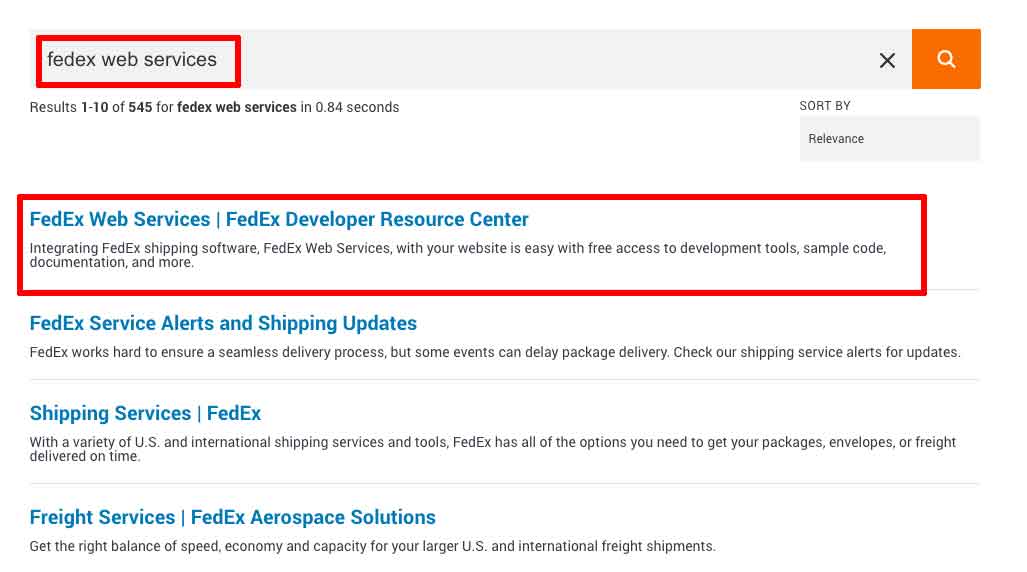This screenshot has height=572, width=1027.
Task: Click the SORT BY label
Action: click(825, 106)
